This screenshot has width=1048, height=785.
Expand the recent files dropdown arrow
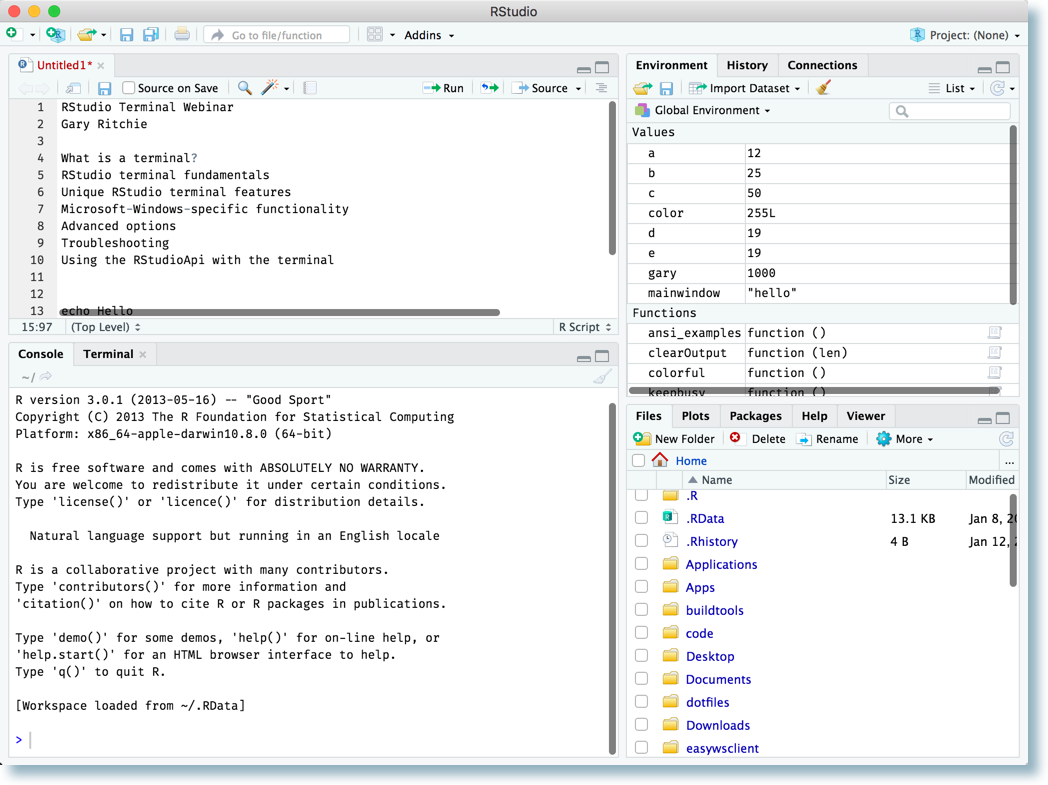(104, 35)
